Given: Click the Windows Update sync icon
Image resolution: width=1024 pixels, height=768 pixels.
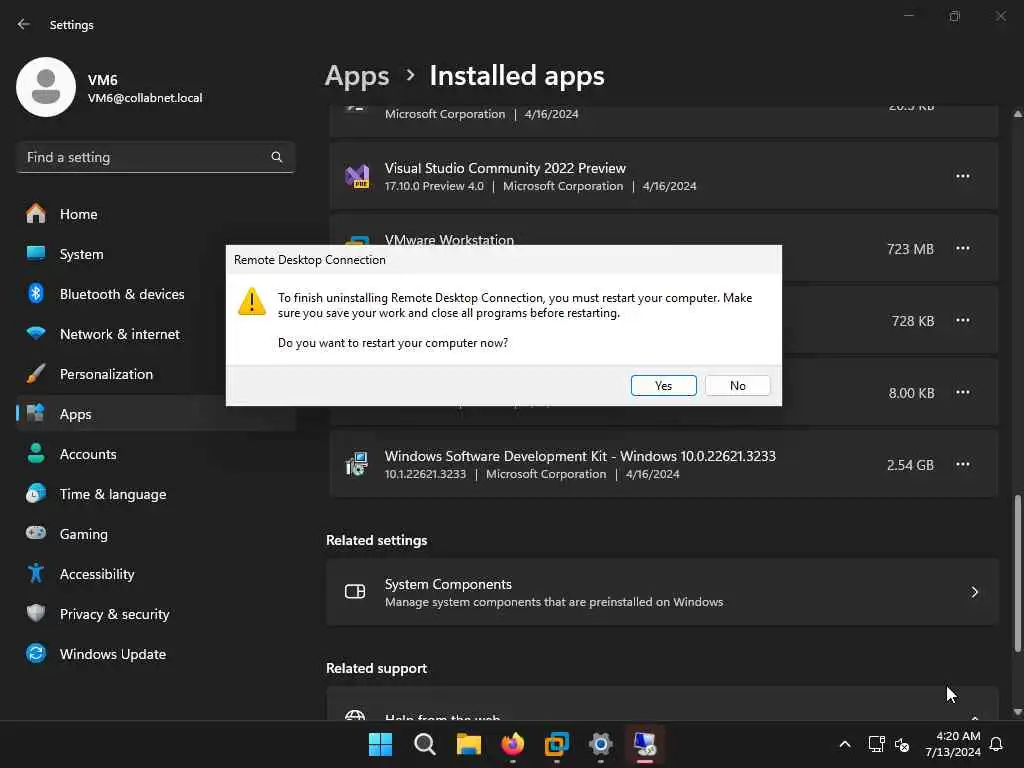Looking at the screenshot, I should coord(36,654).
